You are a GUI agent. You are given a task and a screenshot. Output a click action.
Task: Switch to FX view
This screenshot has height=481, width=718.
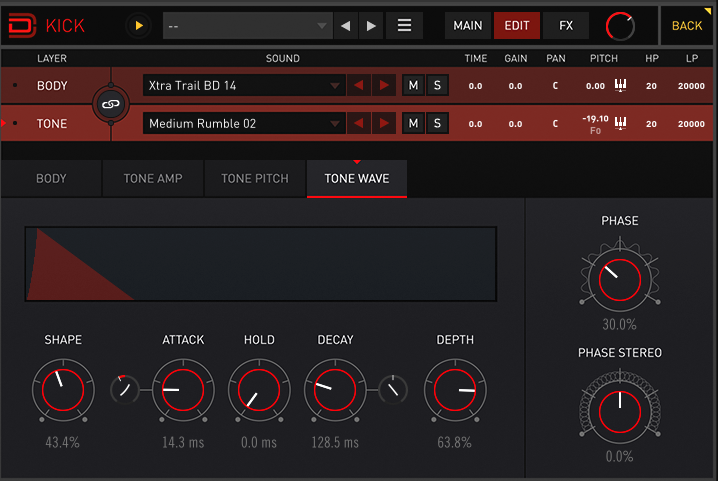[566, 26]
